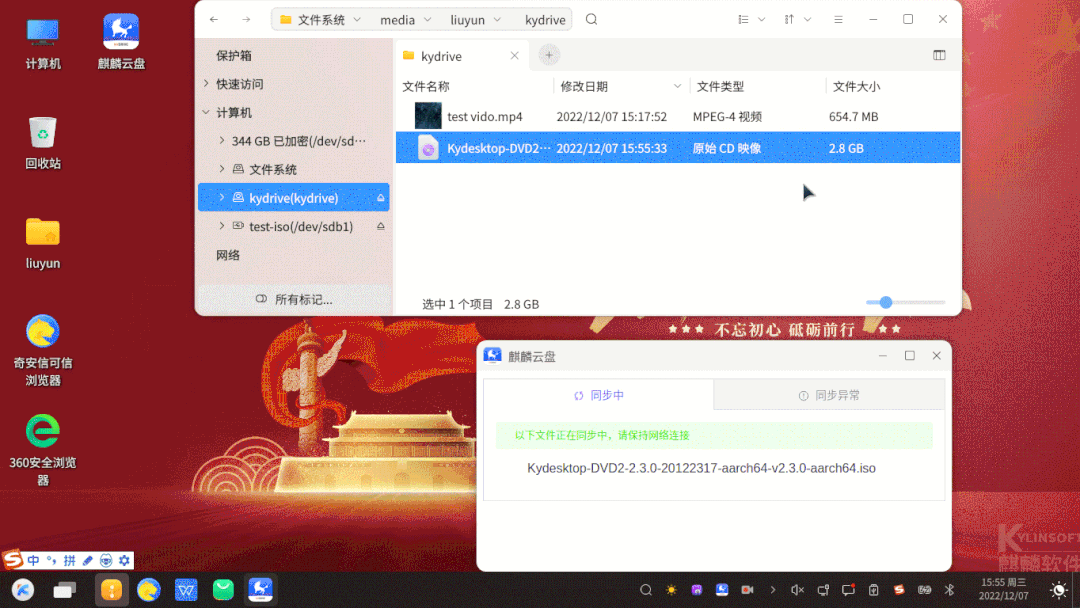
Task: Open the file manager search icon
Action: click(592, 19)
